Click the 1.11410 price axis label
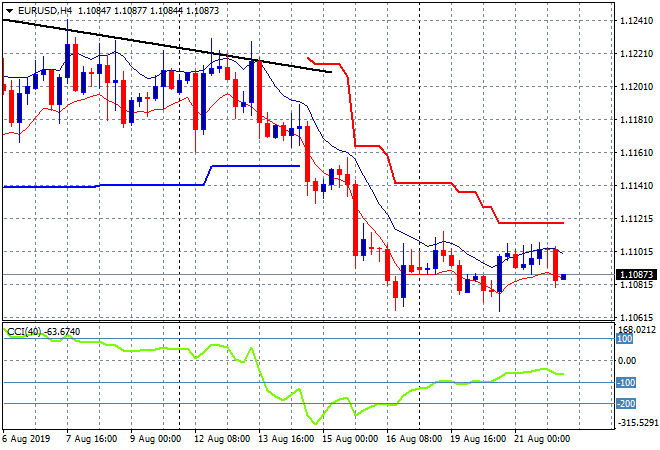 coord(637,185)
